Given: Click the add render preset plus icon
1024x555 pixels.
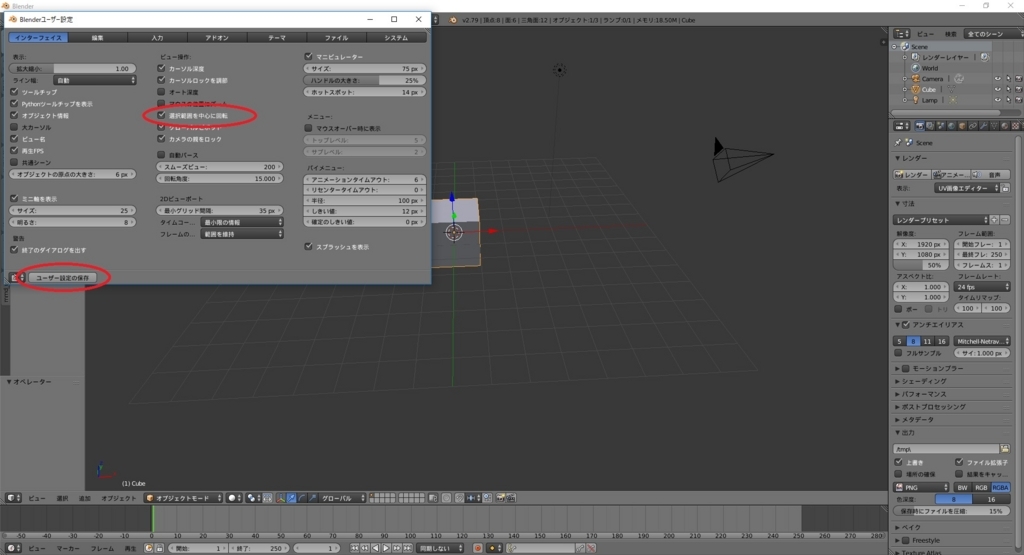Looking at the screenshot, I should (995, 220).
